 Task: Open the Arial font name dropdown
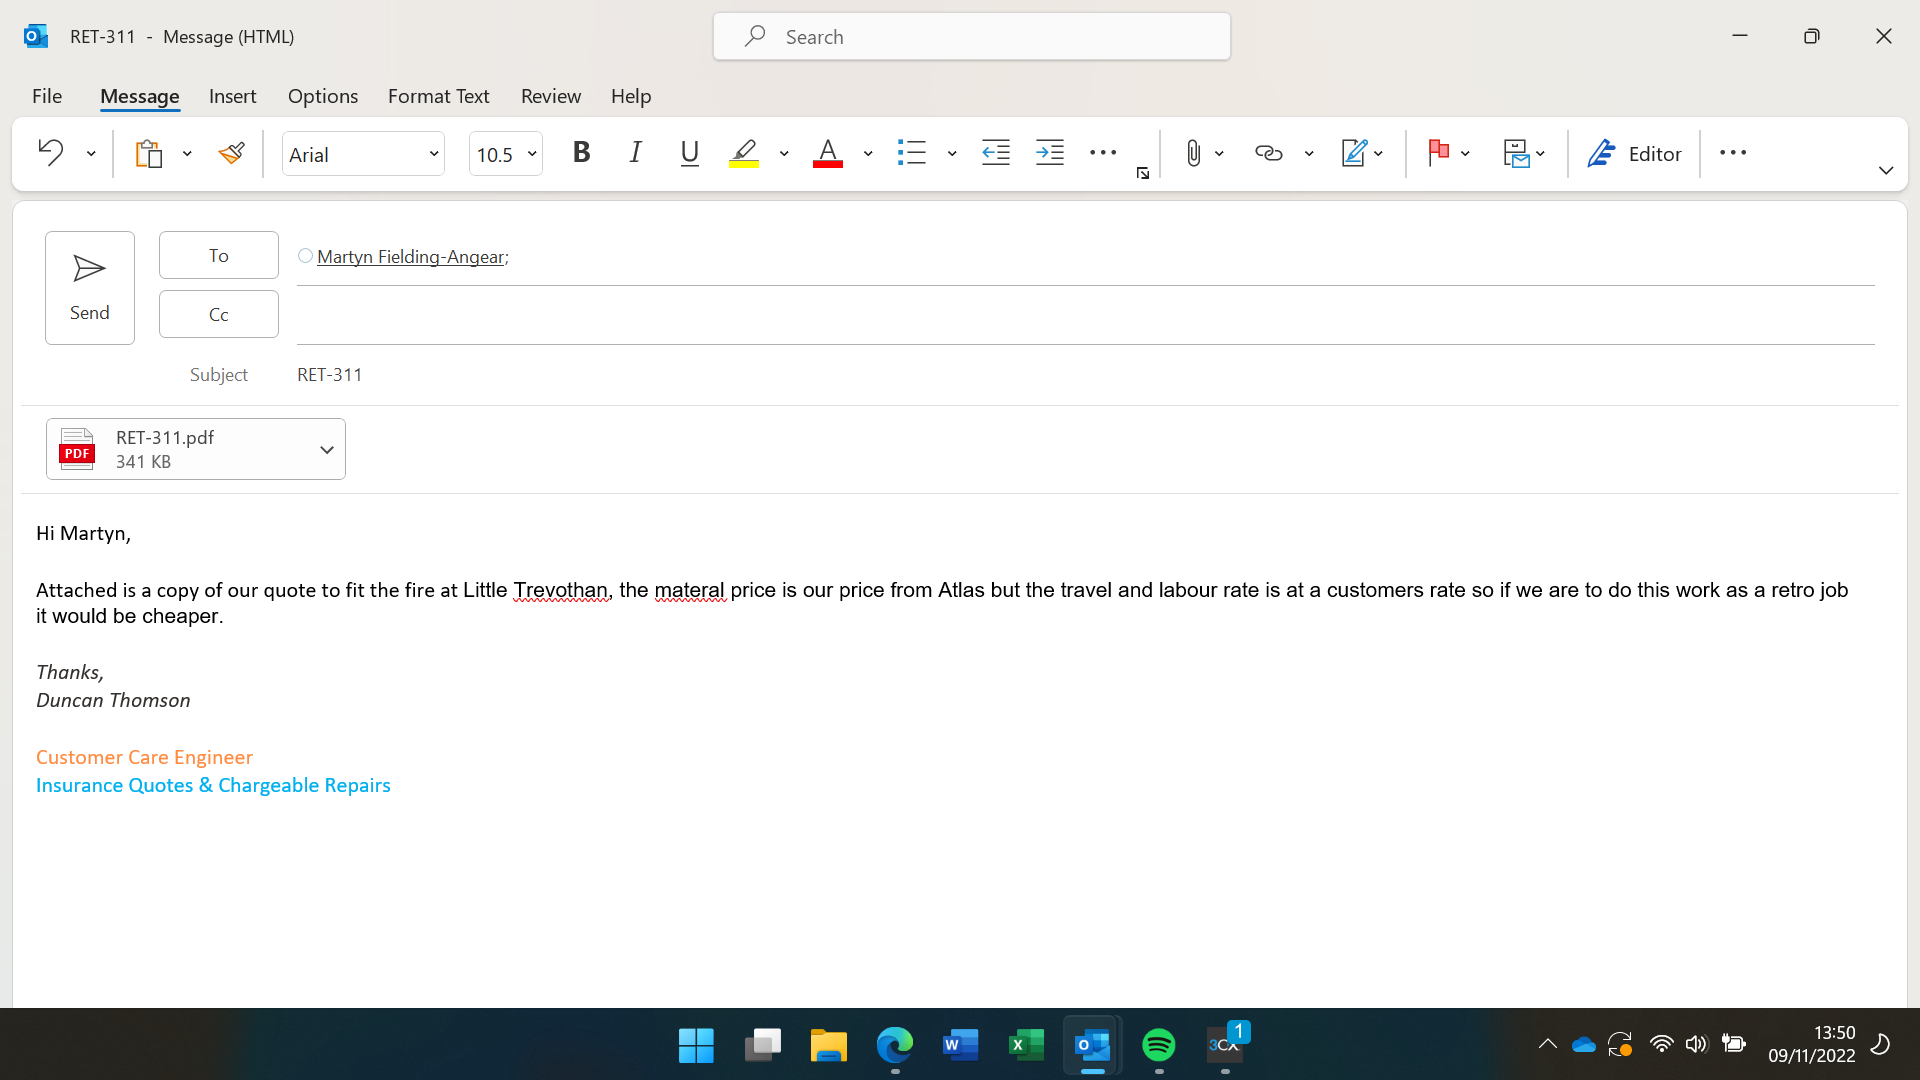[433, 154]
